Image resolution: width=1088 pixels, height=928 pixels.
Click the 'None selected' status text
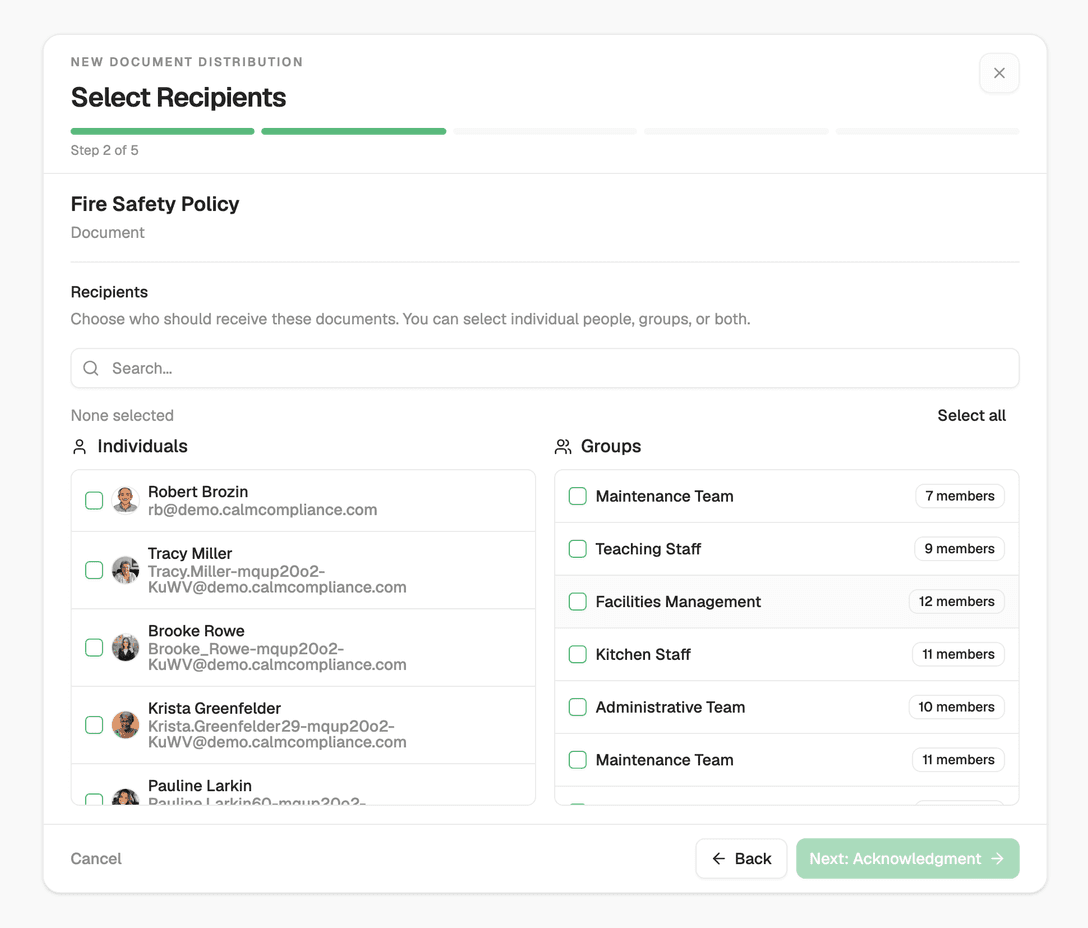click(122, 415)
